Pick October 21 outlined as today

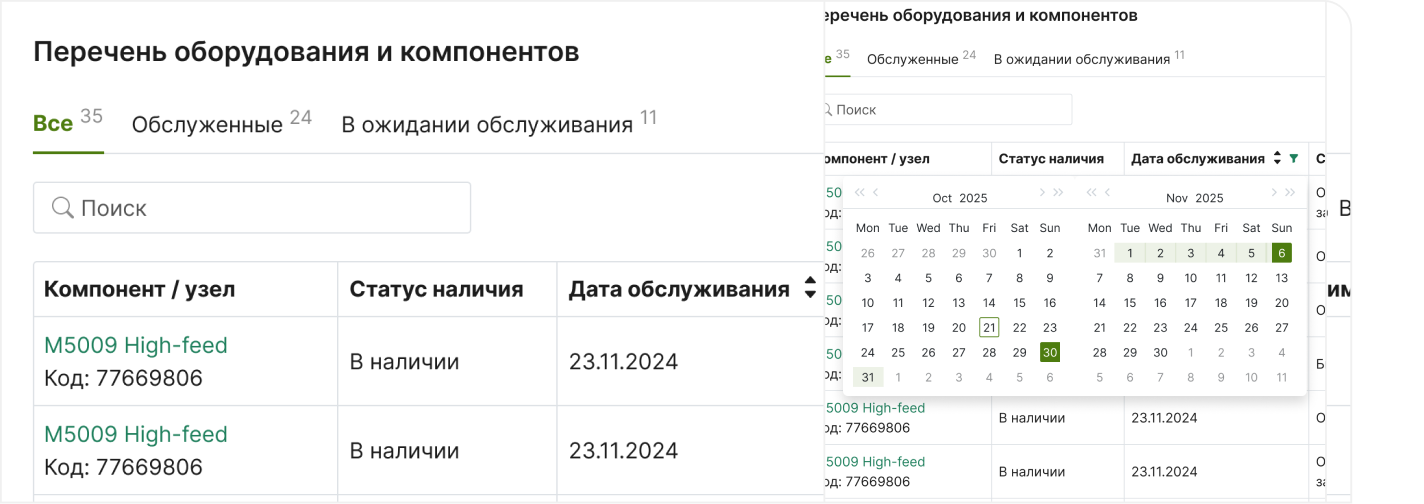tap(989, 327)
